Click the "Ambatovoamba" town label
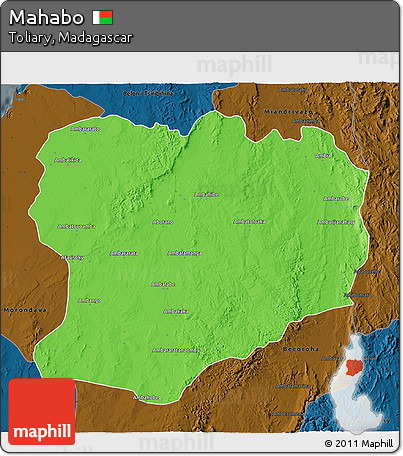 [x=76, y=226]
